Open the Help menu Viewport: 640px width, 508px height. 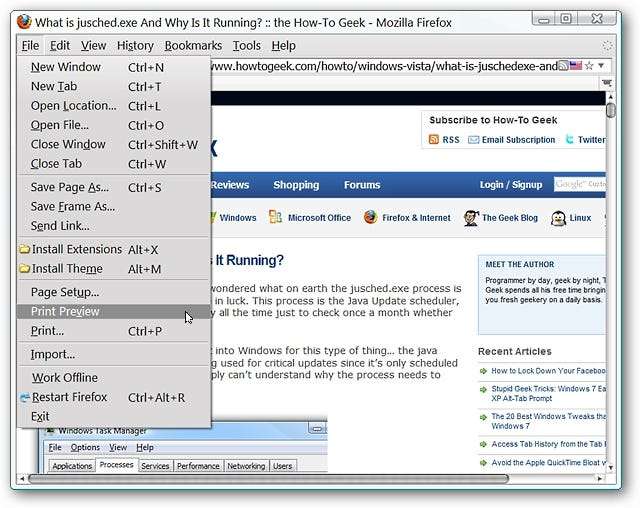(x=283, y=46)
